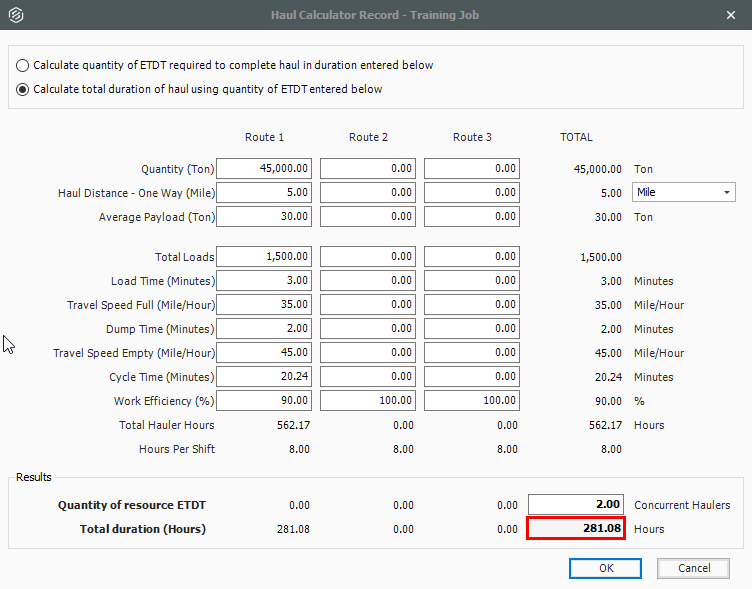Click Route 3 Haul Distance field
The image size is (752, 589).
[x=473, y=193]
